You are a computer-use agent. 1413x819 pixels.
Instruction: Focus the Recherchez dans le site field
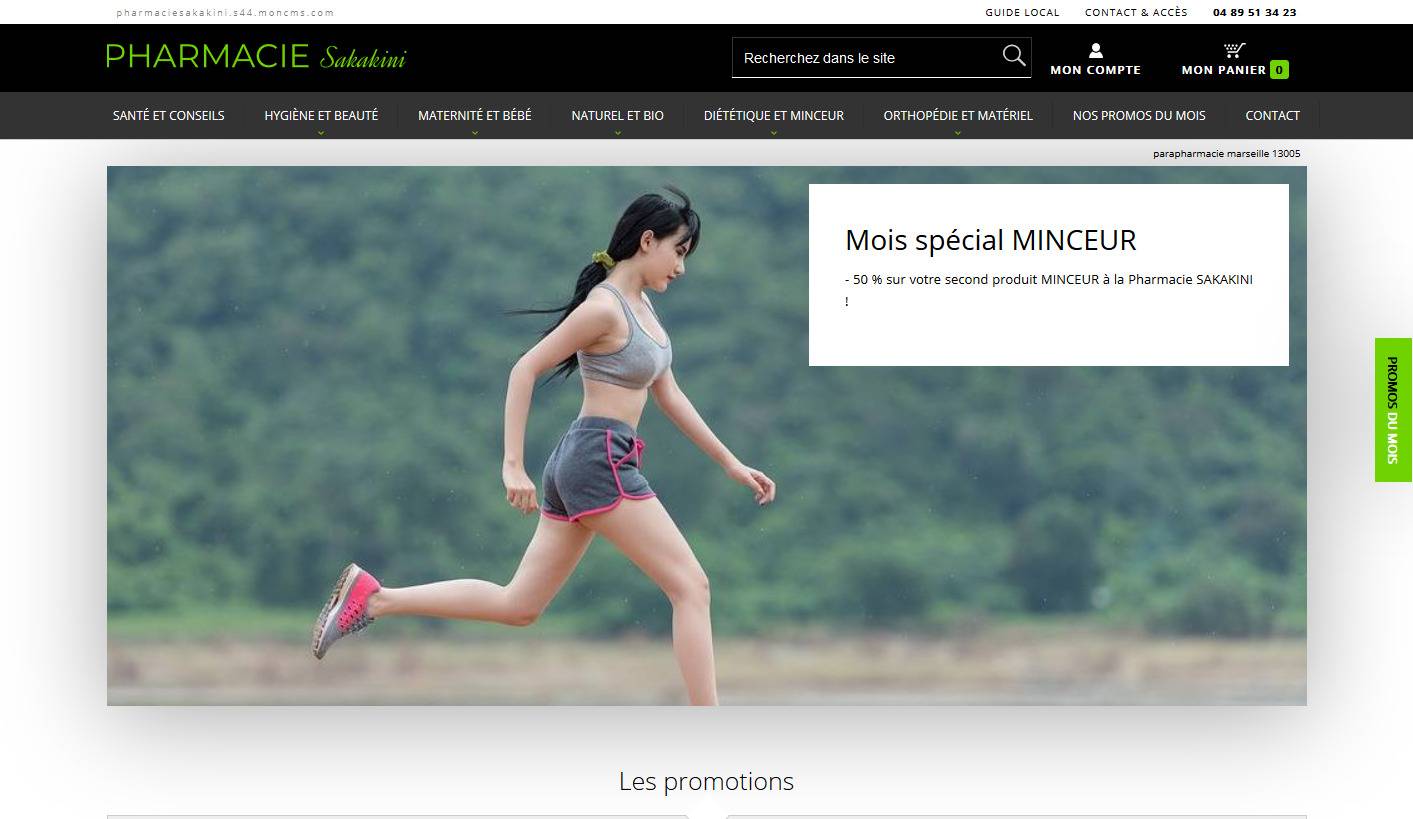(867, 57)
